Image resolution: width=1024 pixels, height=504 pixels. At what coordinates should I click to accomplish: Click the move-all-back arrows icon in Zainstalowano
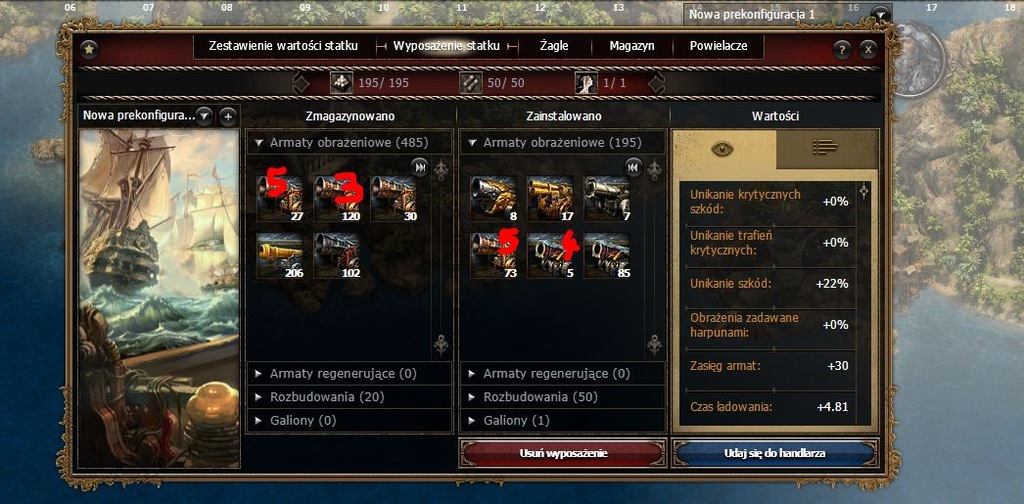coord(633,167)
